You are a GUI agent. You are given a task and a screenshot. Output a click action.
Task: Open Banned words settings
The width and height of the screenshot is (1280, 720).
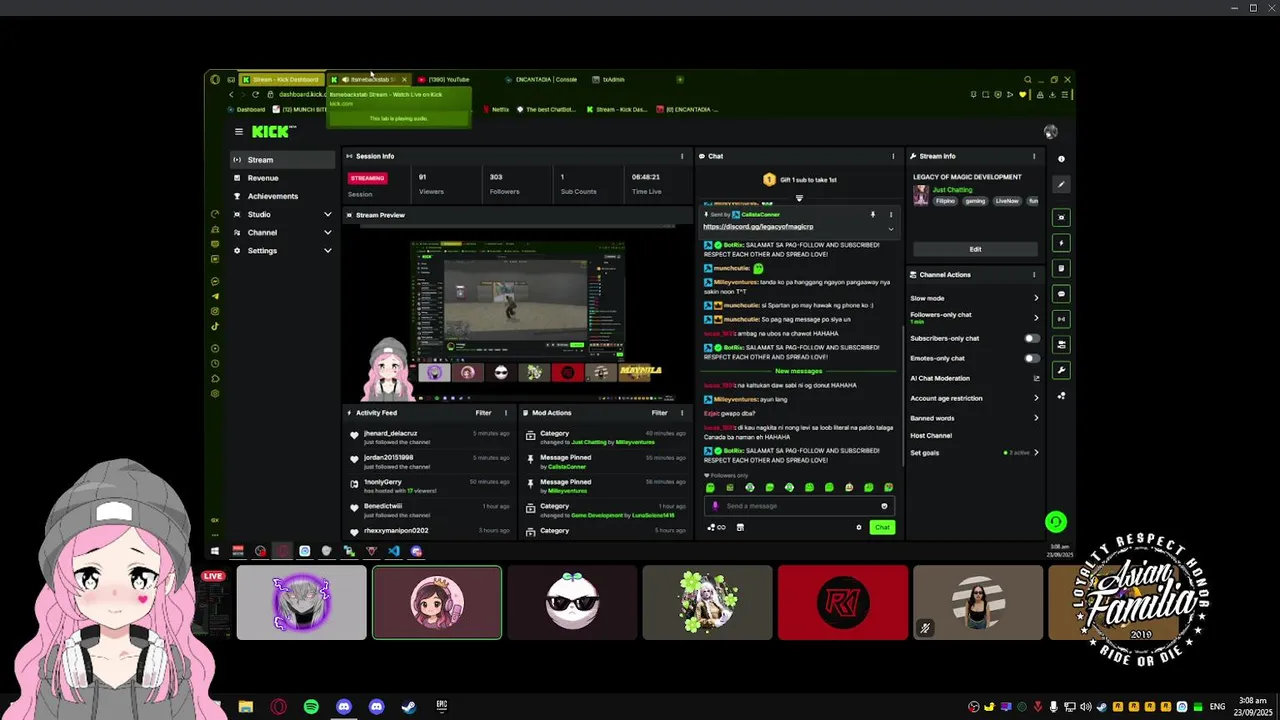tap(975, 418)
